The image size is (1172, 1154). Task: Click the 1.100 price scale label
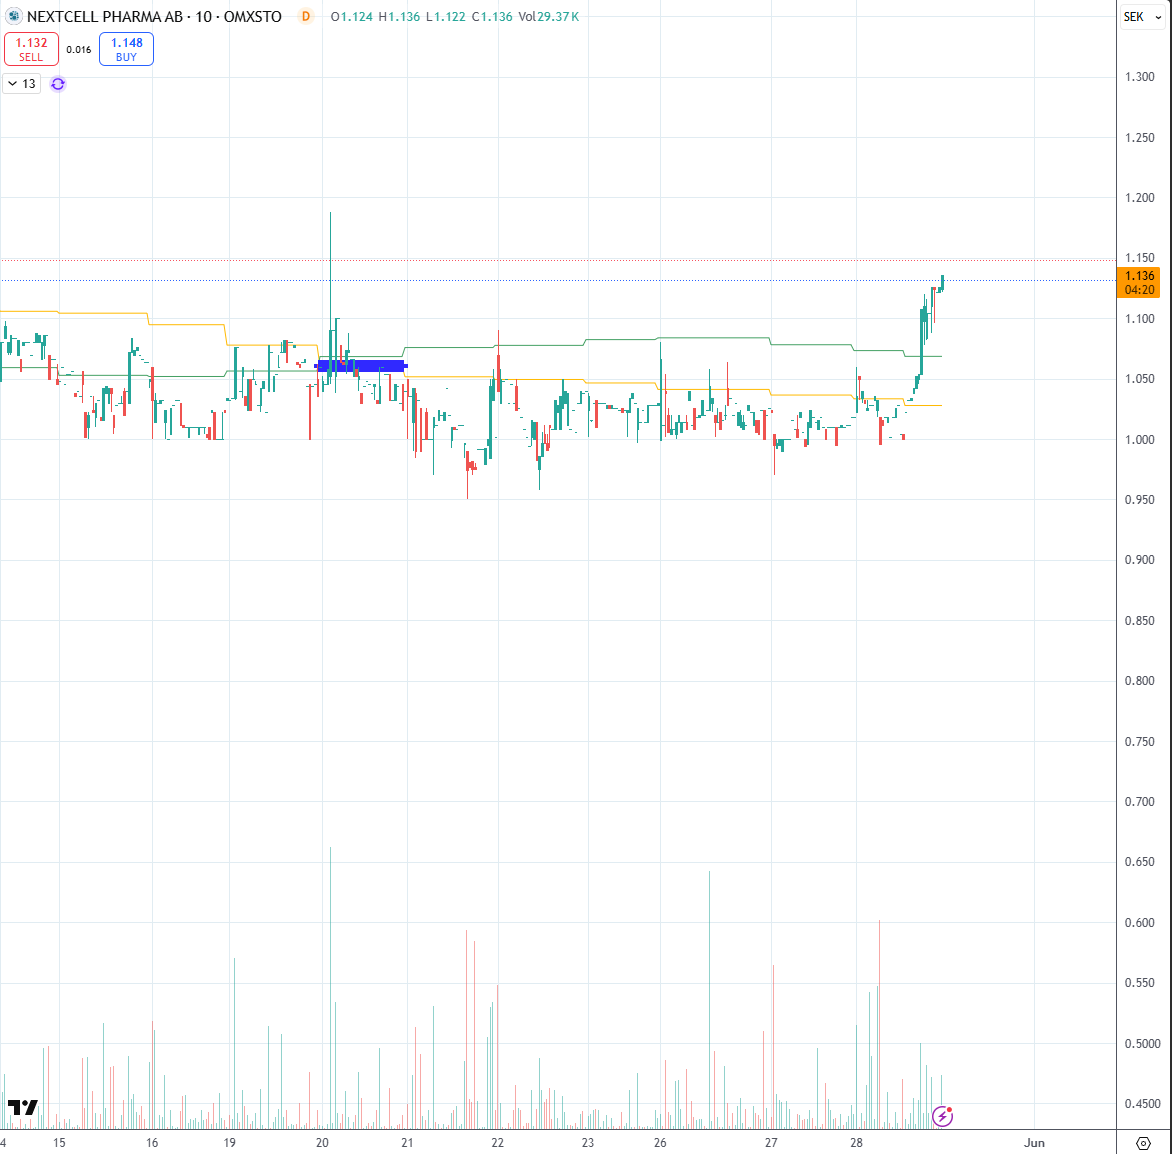click(1139, 318)
